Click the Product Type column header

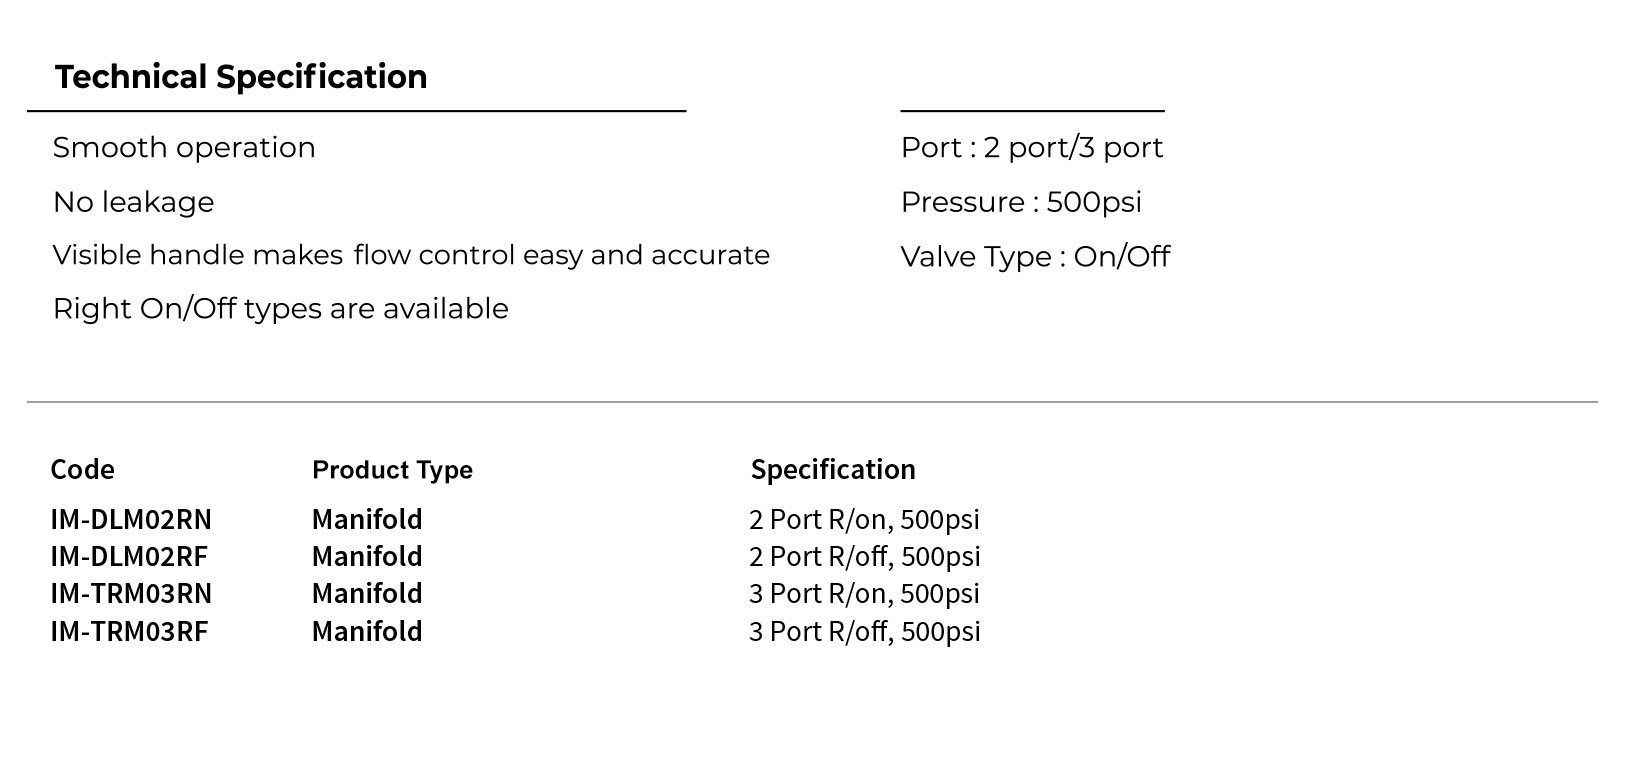(x=392, y=470)
